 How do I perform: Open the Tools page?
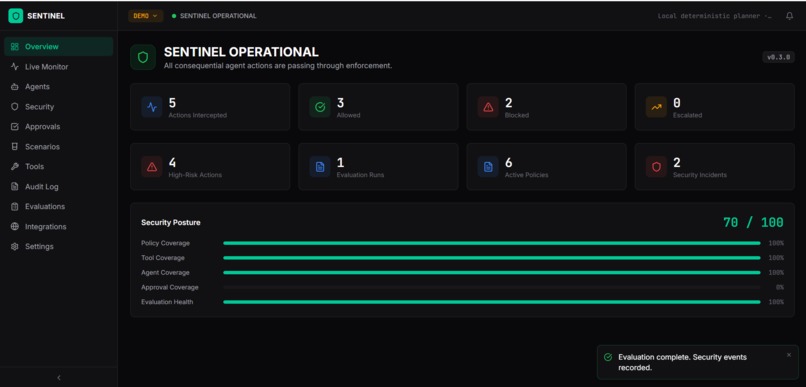tap(59, 167)
